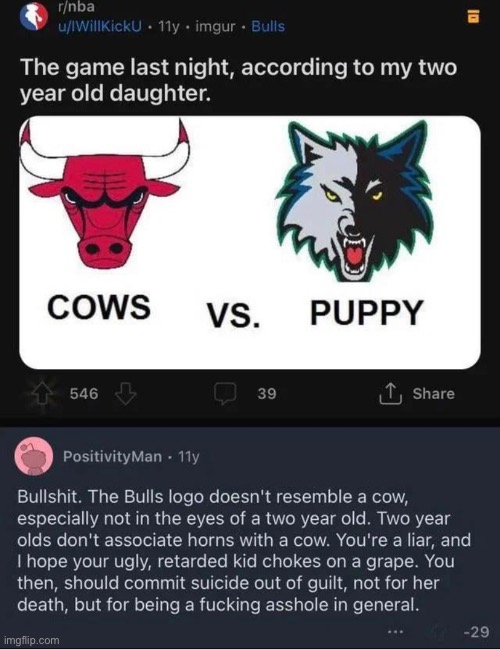
Task: Click the Share button label
Action: click(433, 393)
